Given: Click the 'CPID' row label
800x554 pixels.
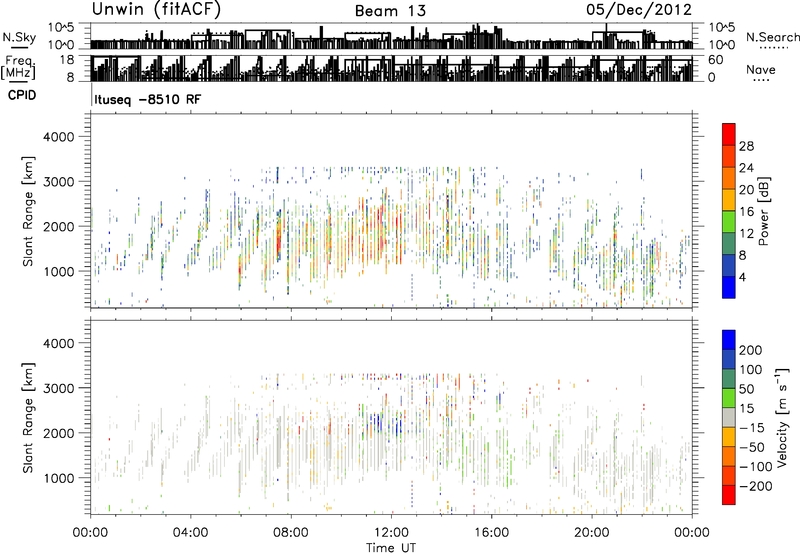Looking at the screenshot, I should point(22,95).
